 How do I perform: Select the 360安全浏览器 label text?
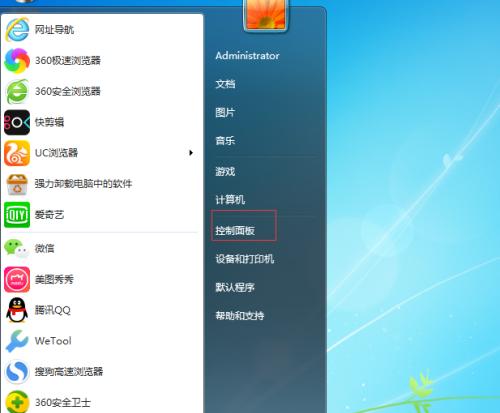coord(68,91)
